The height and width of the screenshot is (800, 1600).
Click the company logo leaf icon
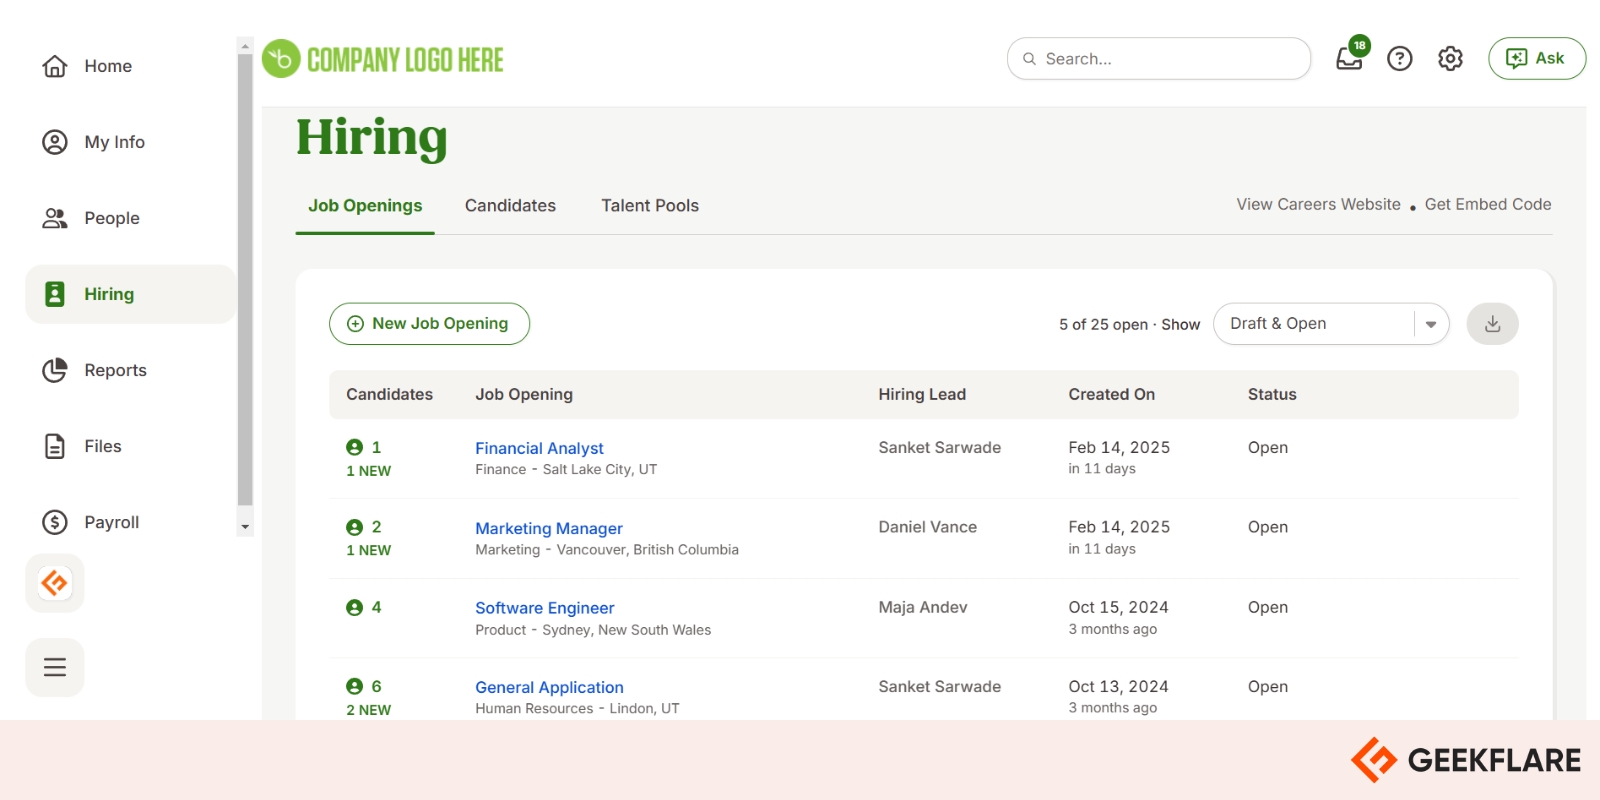click(x=281, y=59)
